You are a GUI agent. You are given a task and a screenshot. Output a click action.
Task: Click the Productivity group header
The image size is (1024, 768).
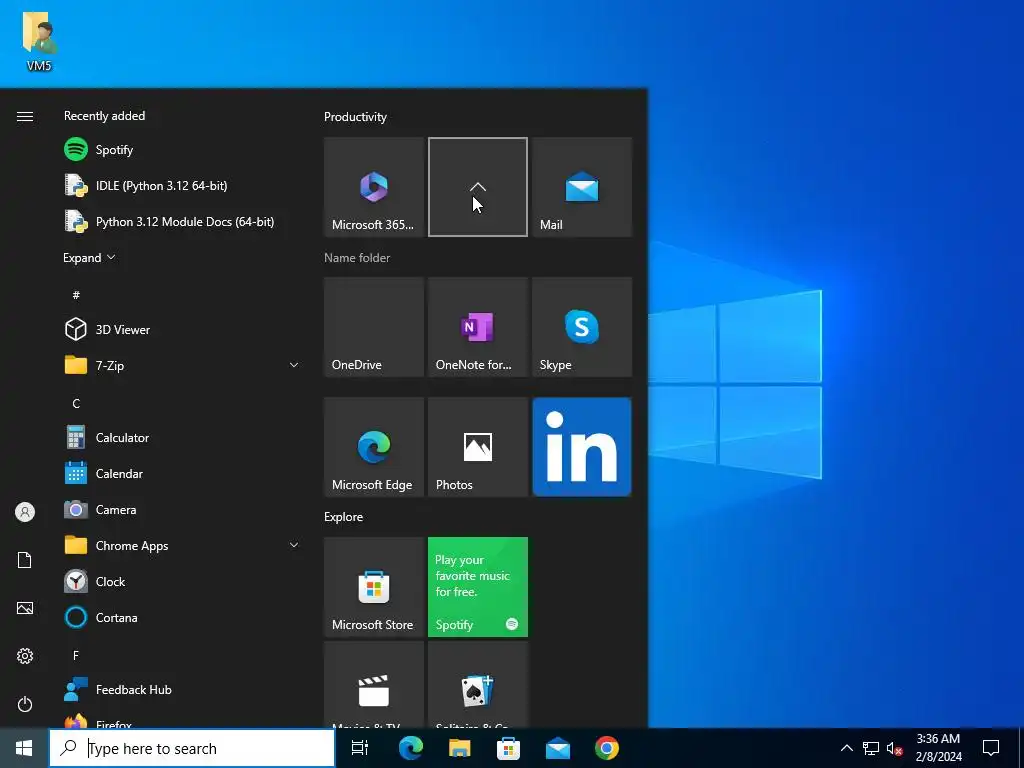[x=355, y=117]
